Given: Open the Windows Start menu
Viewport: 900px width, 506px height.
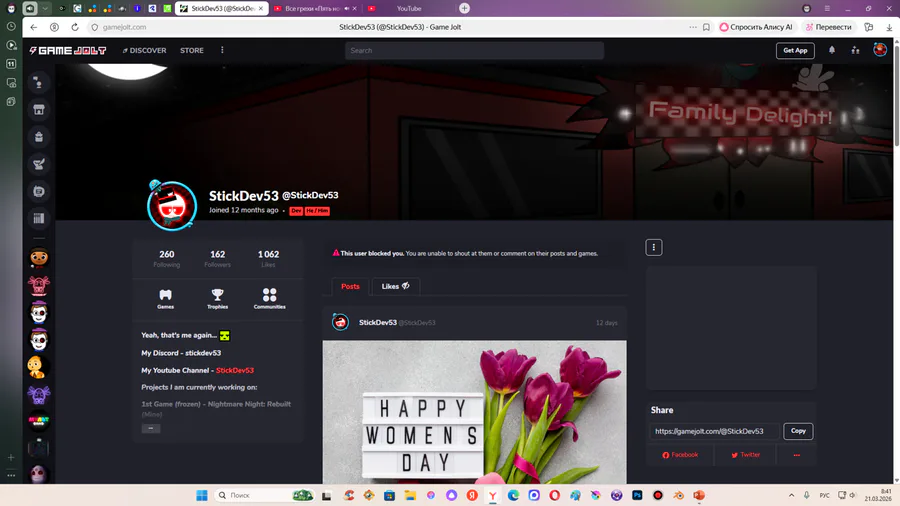Looking at the screenshot, I should click(x=201, y=495).
